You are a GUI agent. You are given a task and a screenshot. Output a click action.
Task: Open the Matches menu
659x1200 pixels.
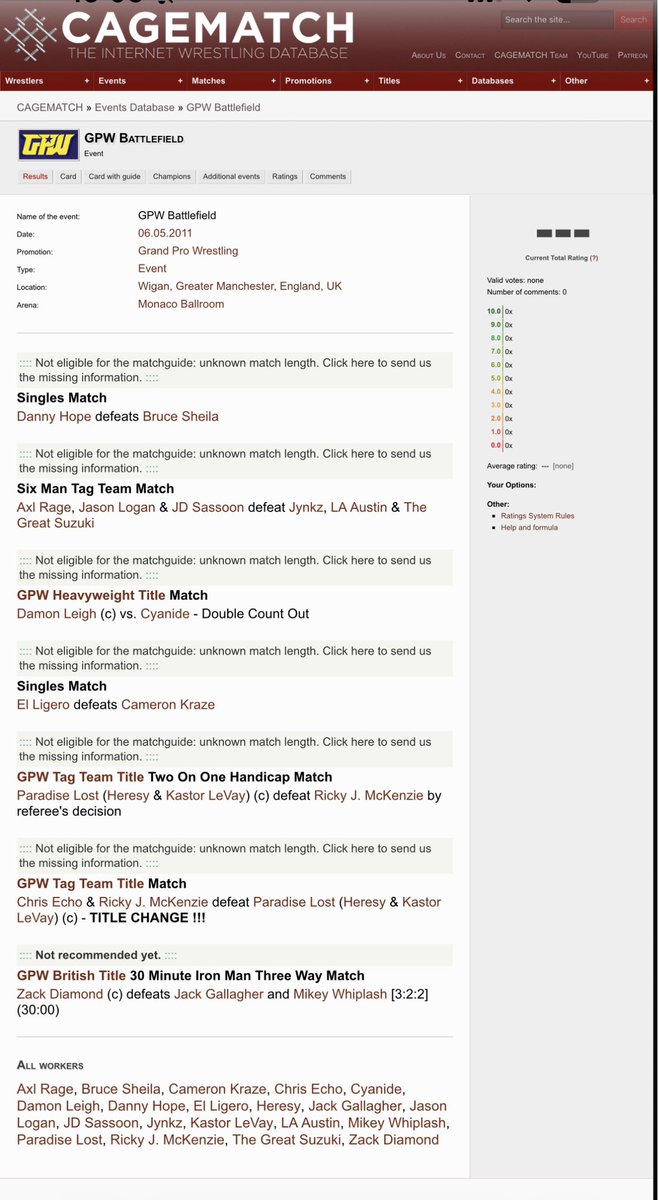[209, 81]
